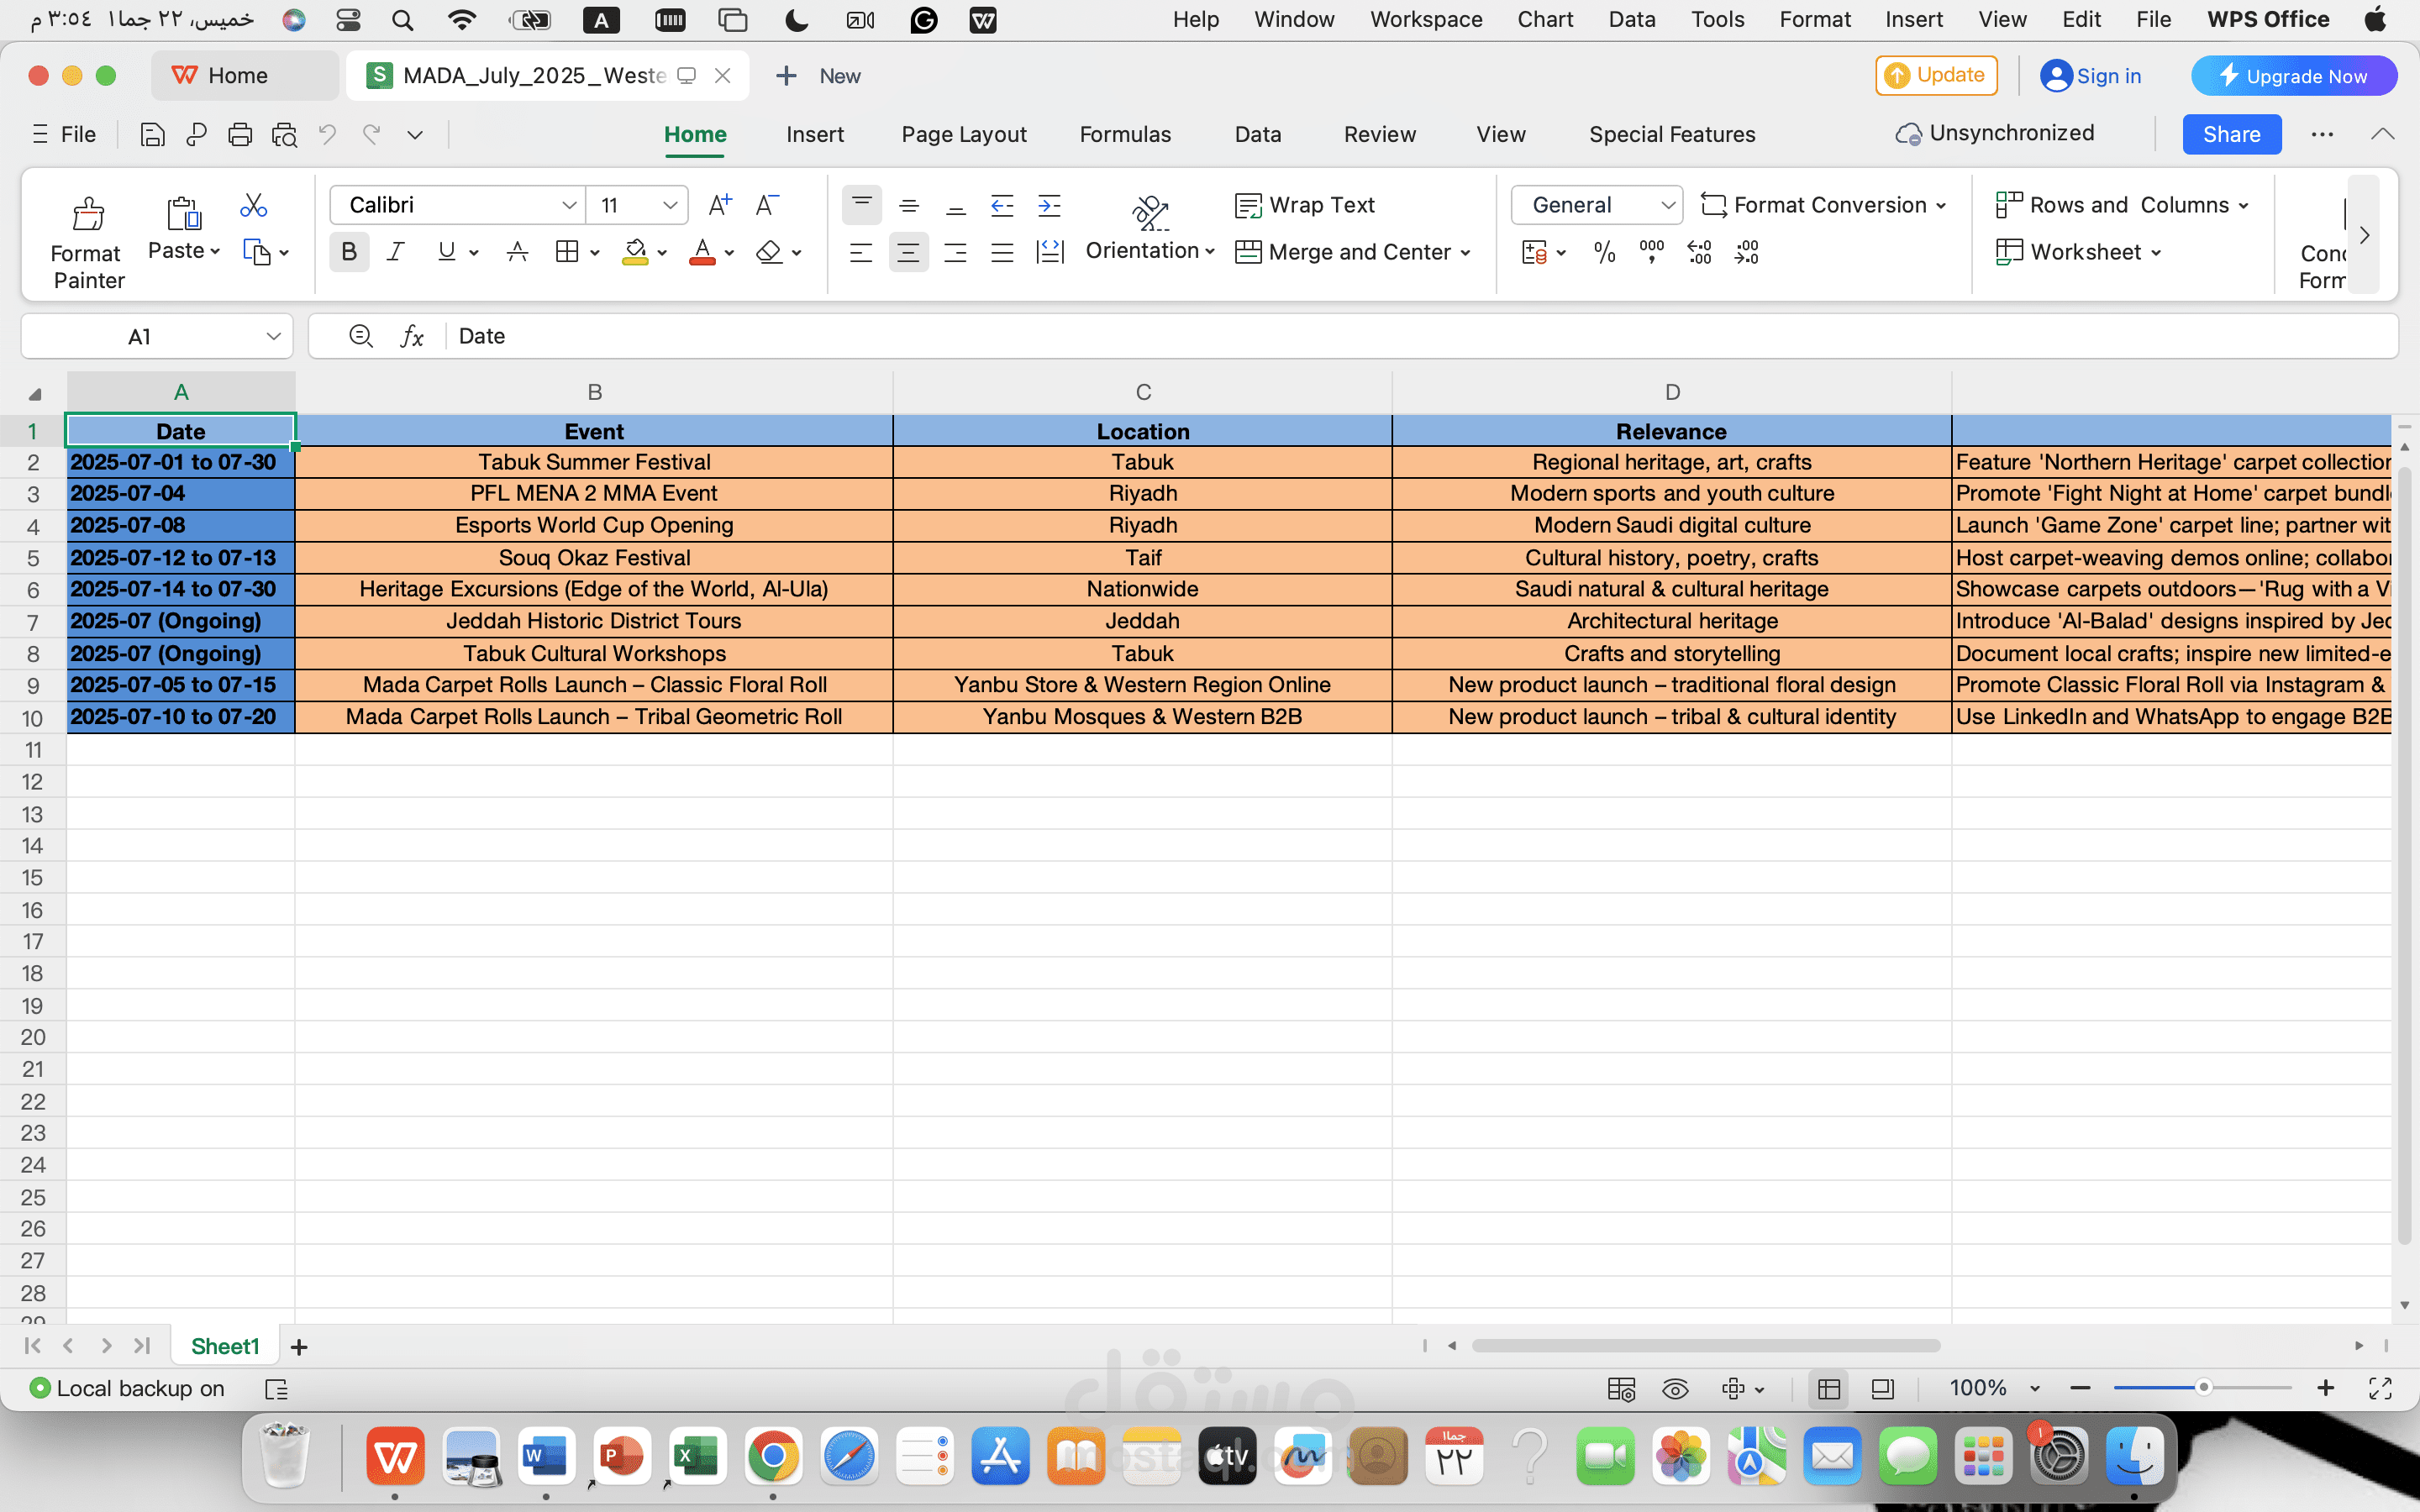Click the decrease indent icon

(x=1002, y=206)
